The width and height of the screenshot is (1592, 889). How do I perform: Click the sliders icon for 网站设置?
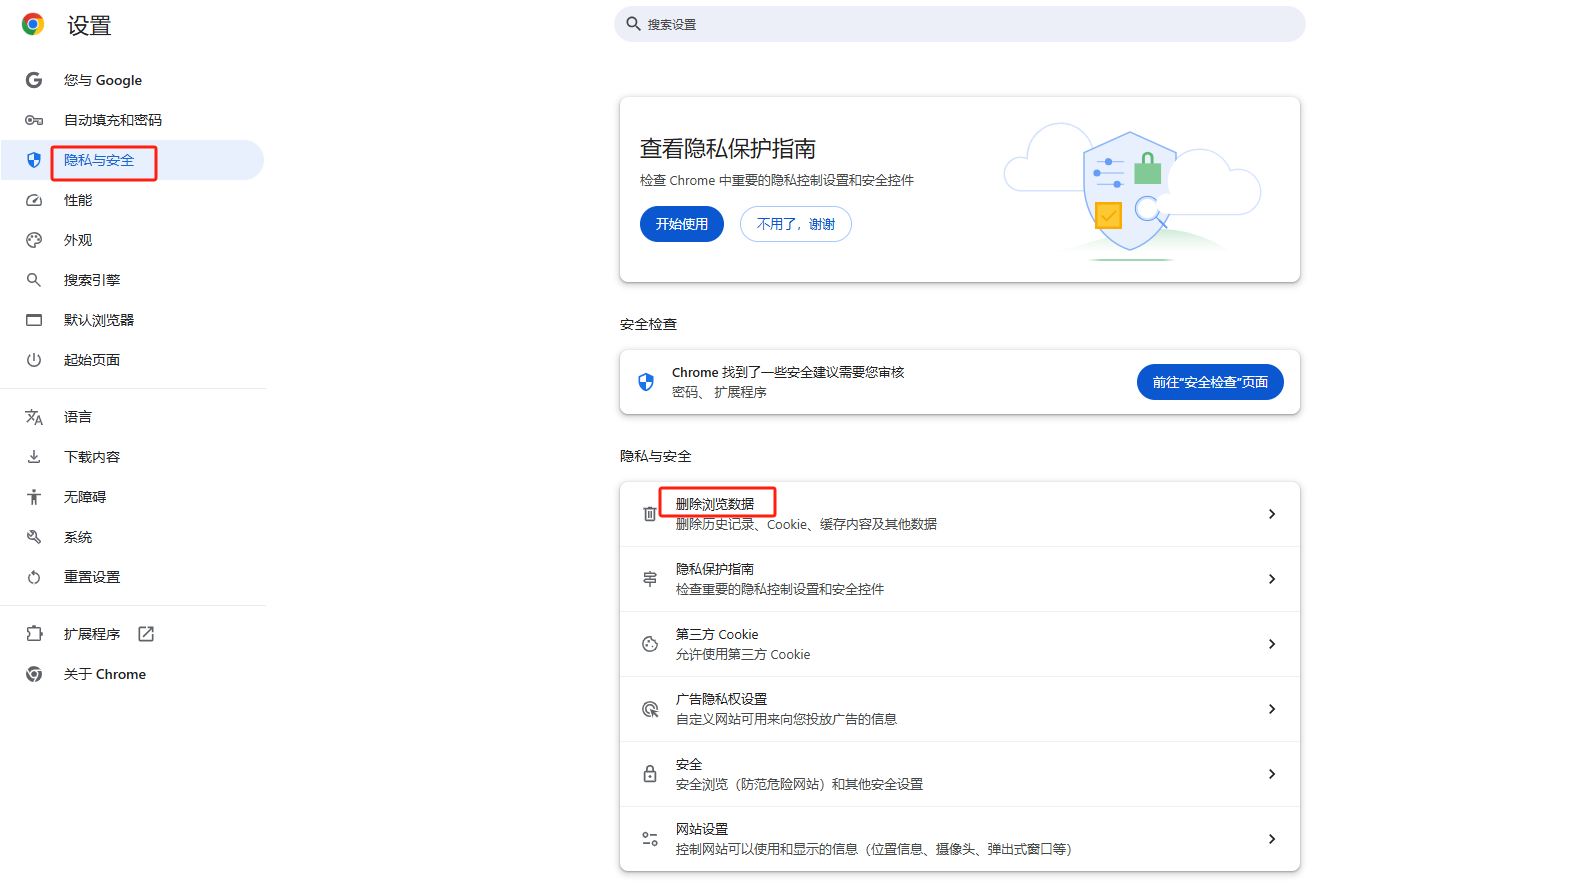[x=650, y=839]
